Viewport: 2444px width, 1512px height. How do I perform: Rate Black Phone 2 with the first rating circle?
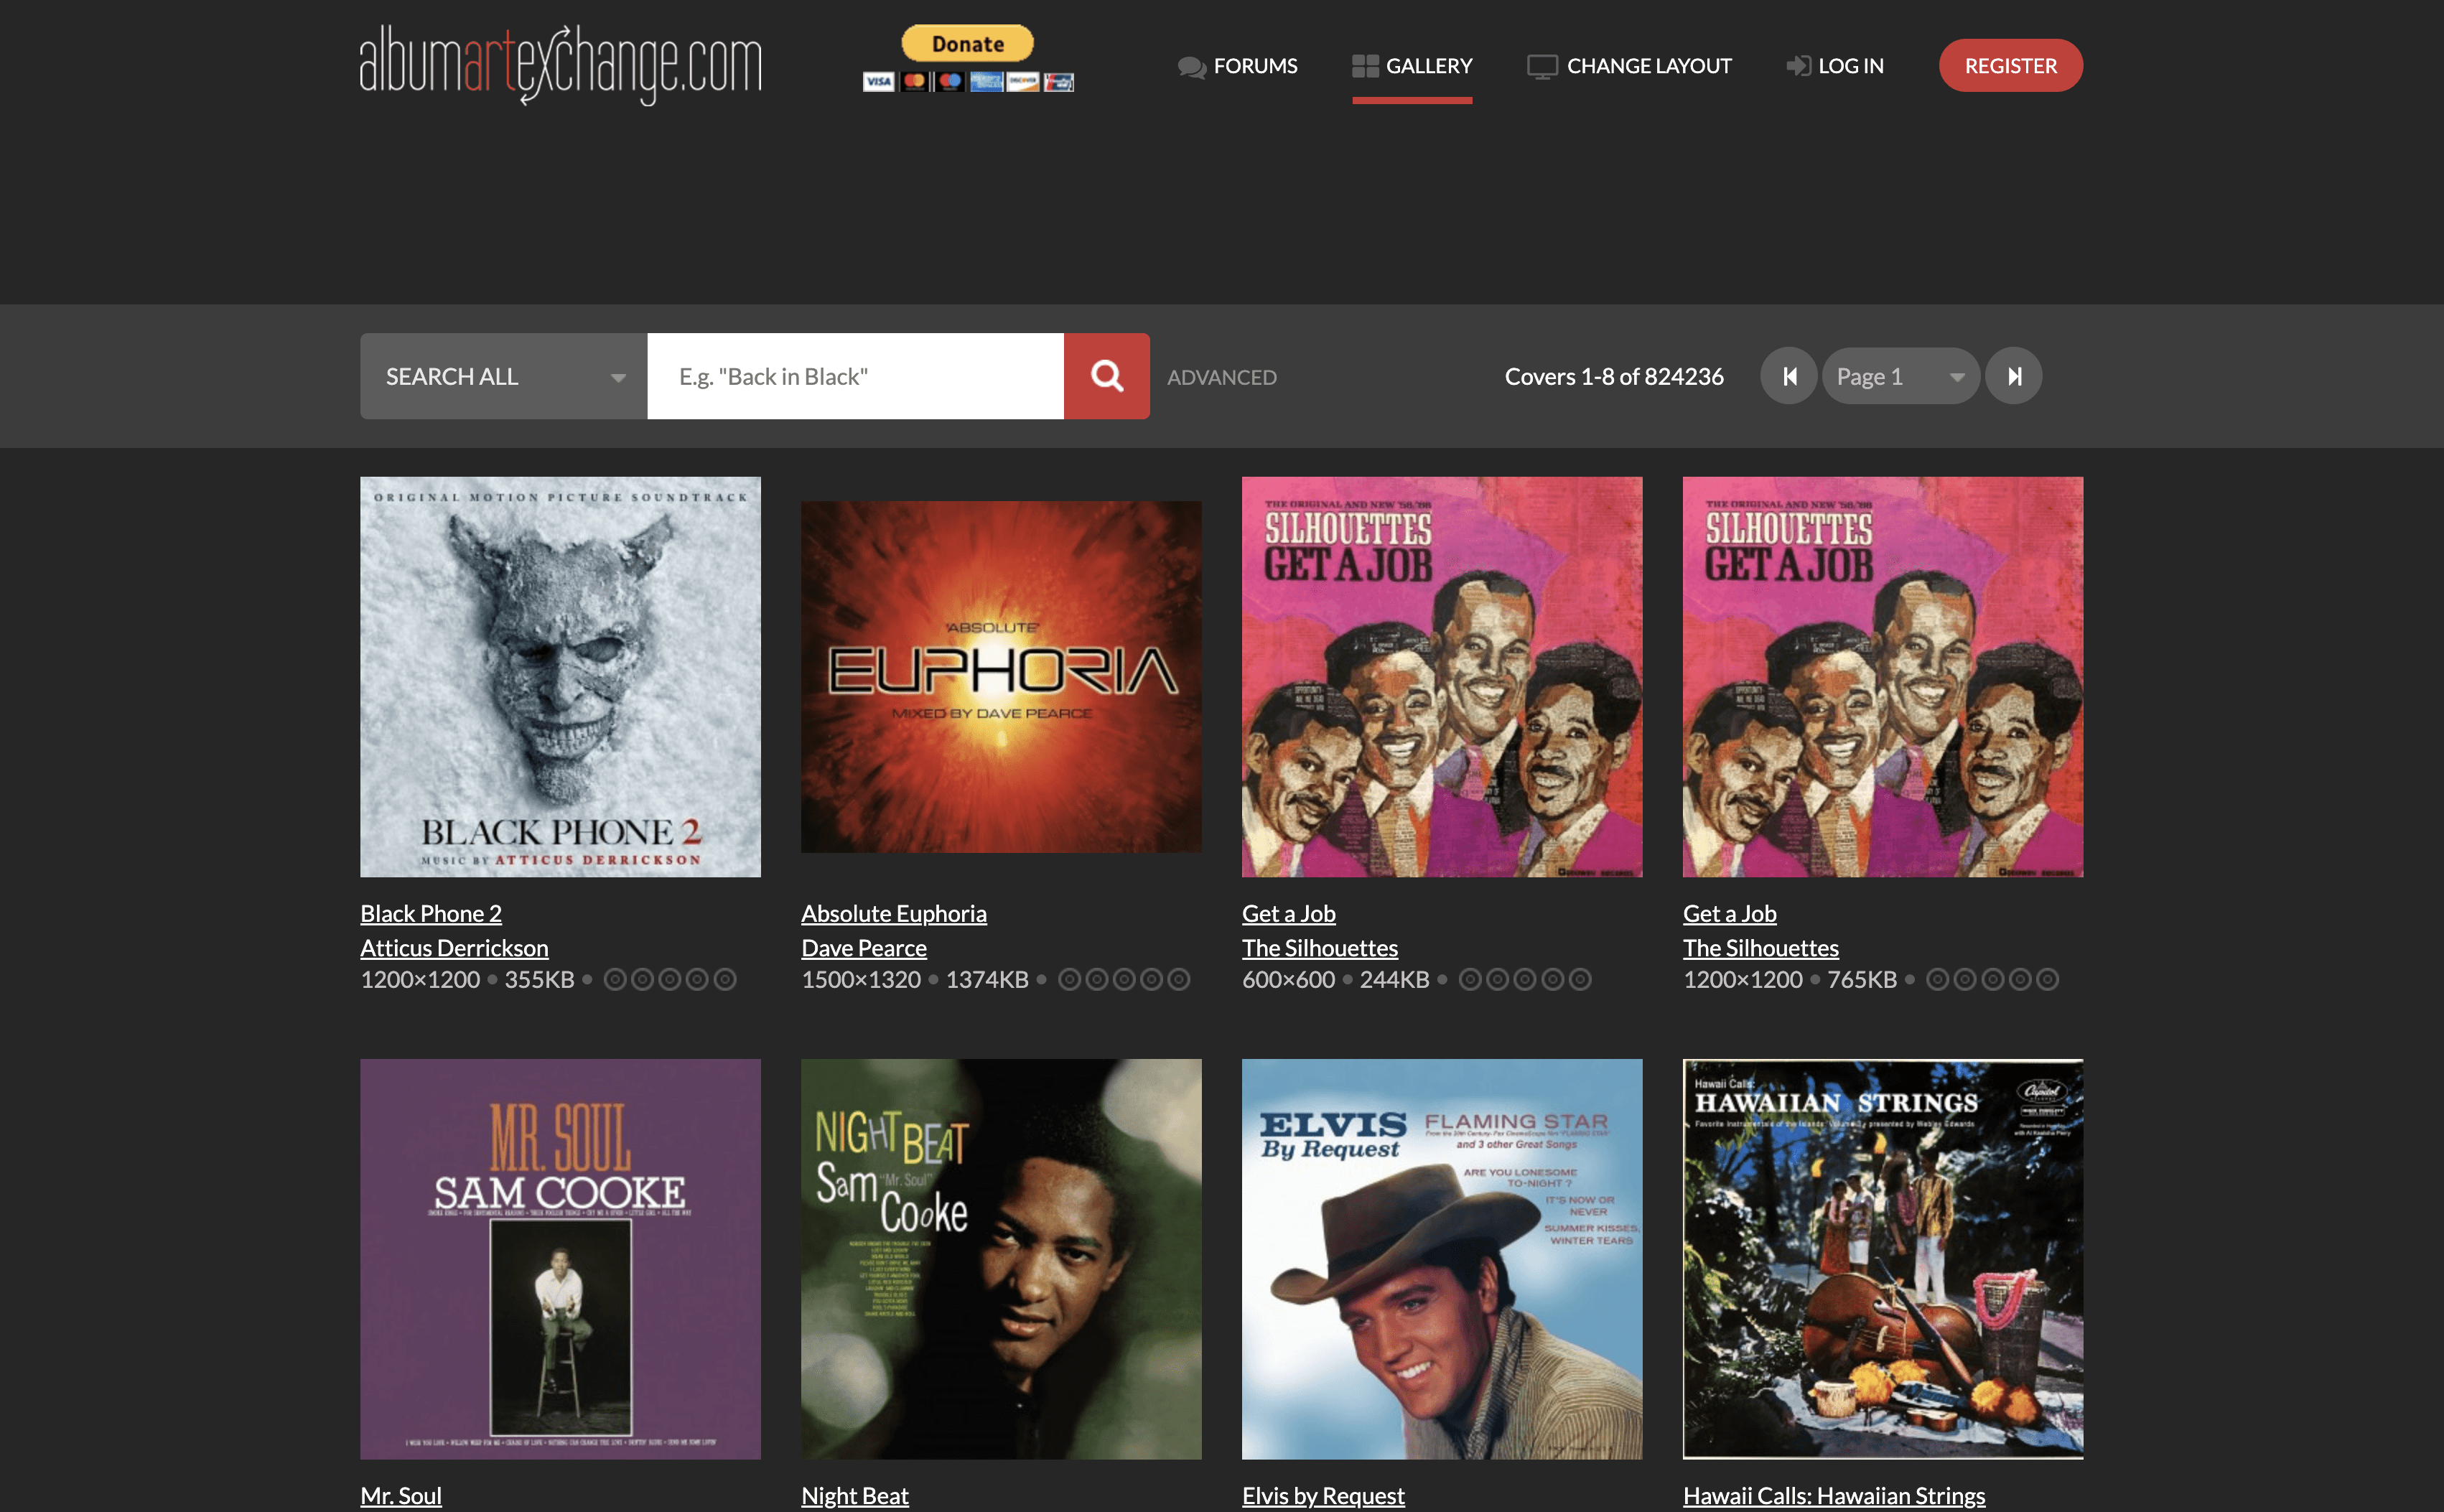[615, 980]
